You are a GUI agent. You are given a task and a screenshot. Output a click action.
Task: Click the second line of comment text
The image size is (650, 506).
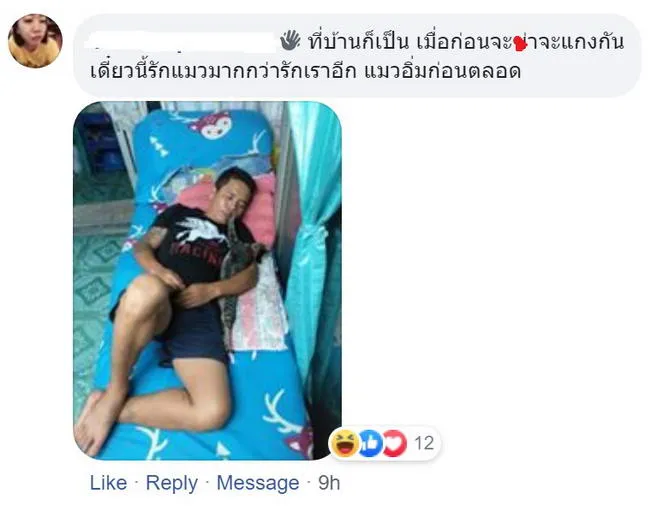[306, 71]
